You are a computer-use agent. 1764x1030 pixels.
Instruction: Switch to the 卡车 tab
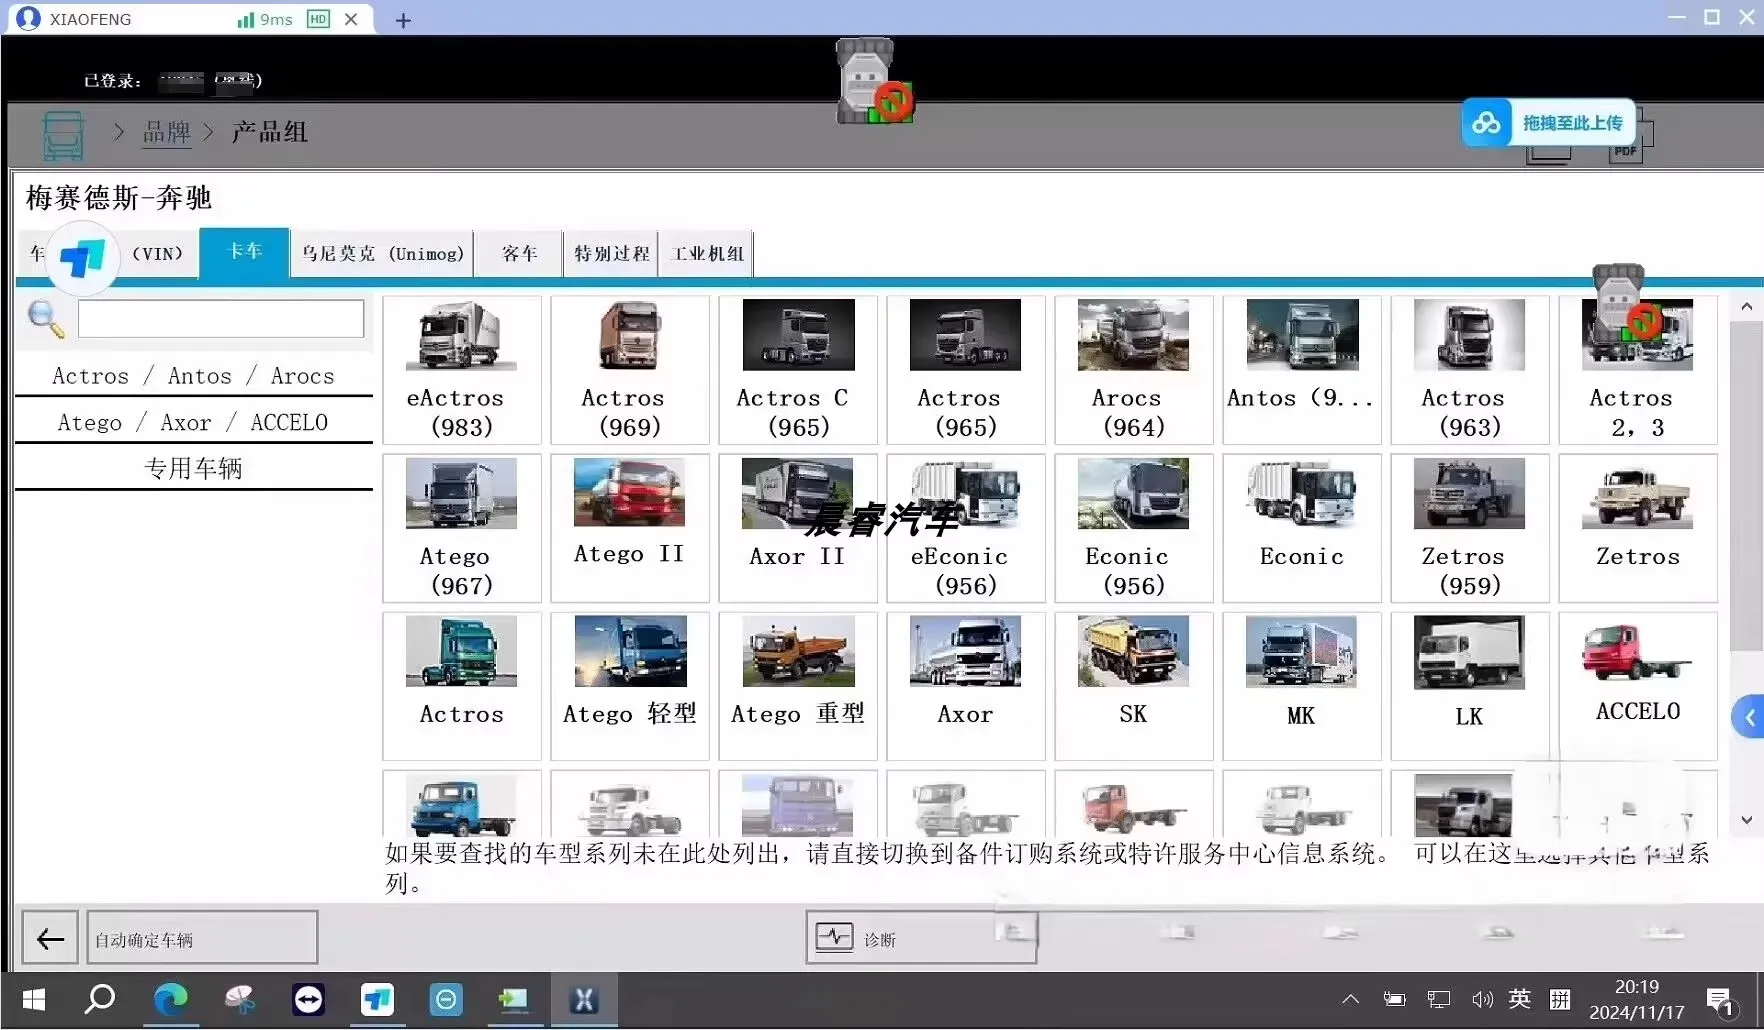click(245, 252)
